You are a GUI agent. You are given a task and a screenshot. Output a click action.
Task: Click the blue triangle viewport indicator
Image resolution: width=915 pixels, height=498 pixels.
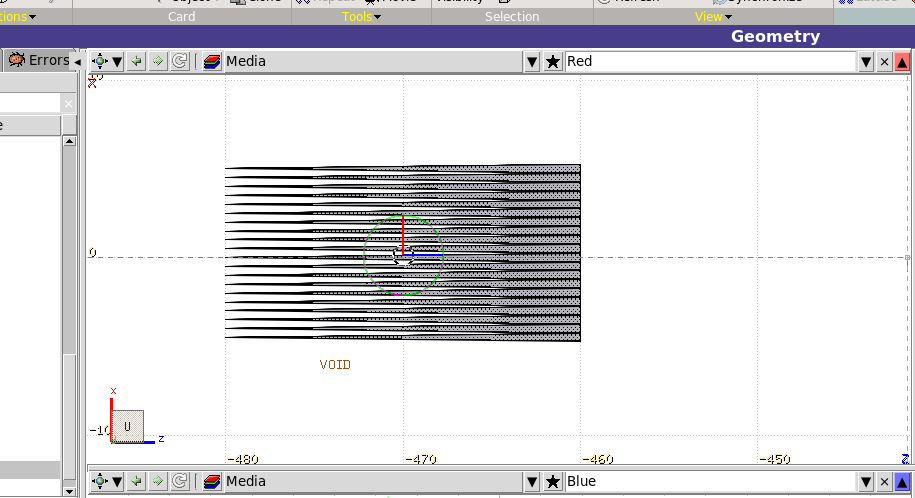pyautogui.click(x=902, y=482)
